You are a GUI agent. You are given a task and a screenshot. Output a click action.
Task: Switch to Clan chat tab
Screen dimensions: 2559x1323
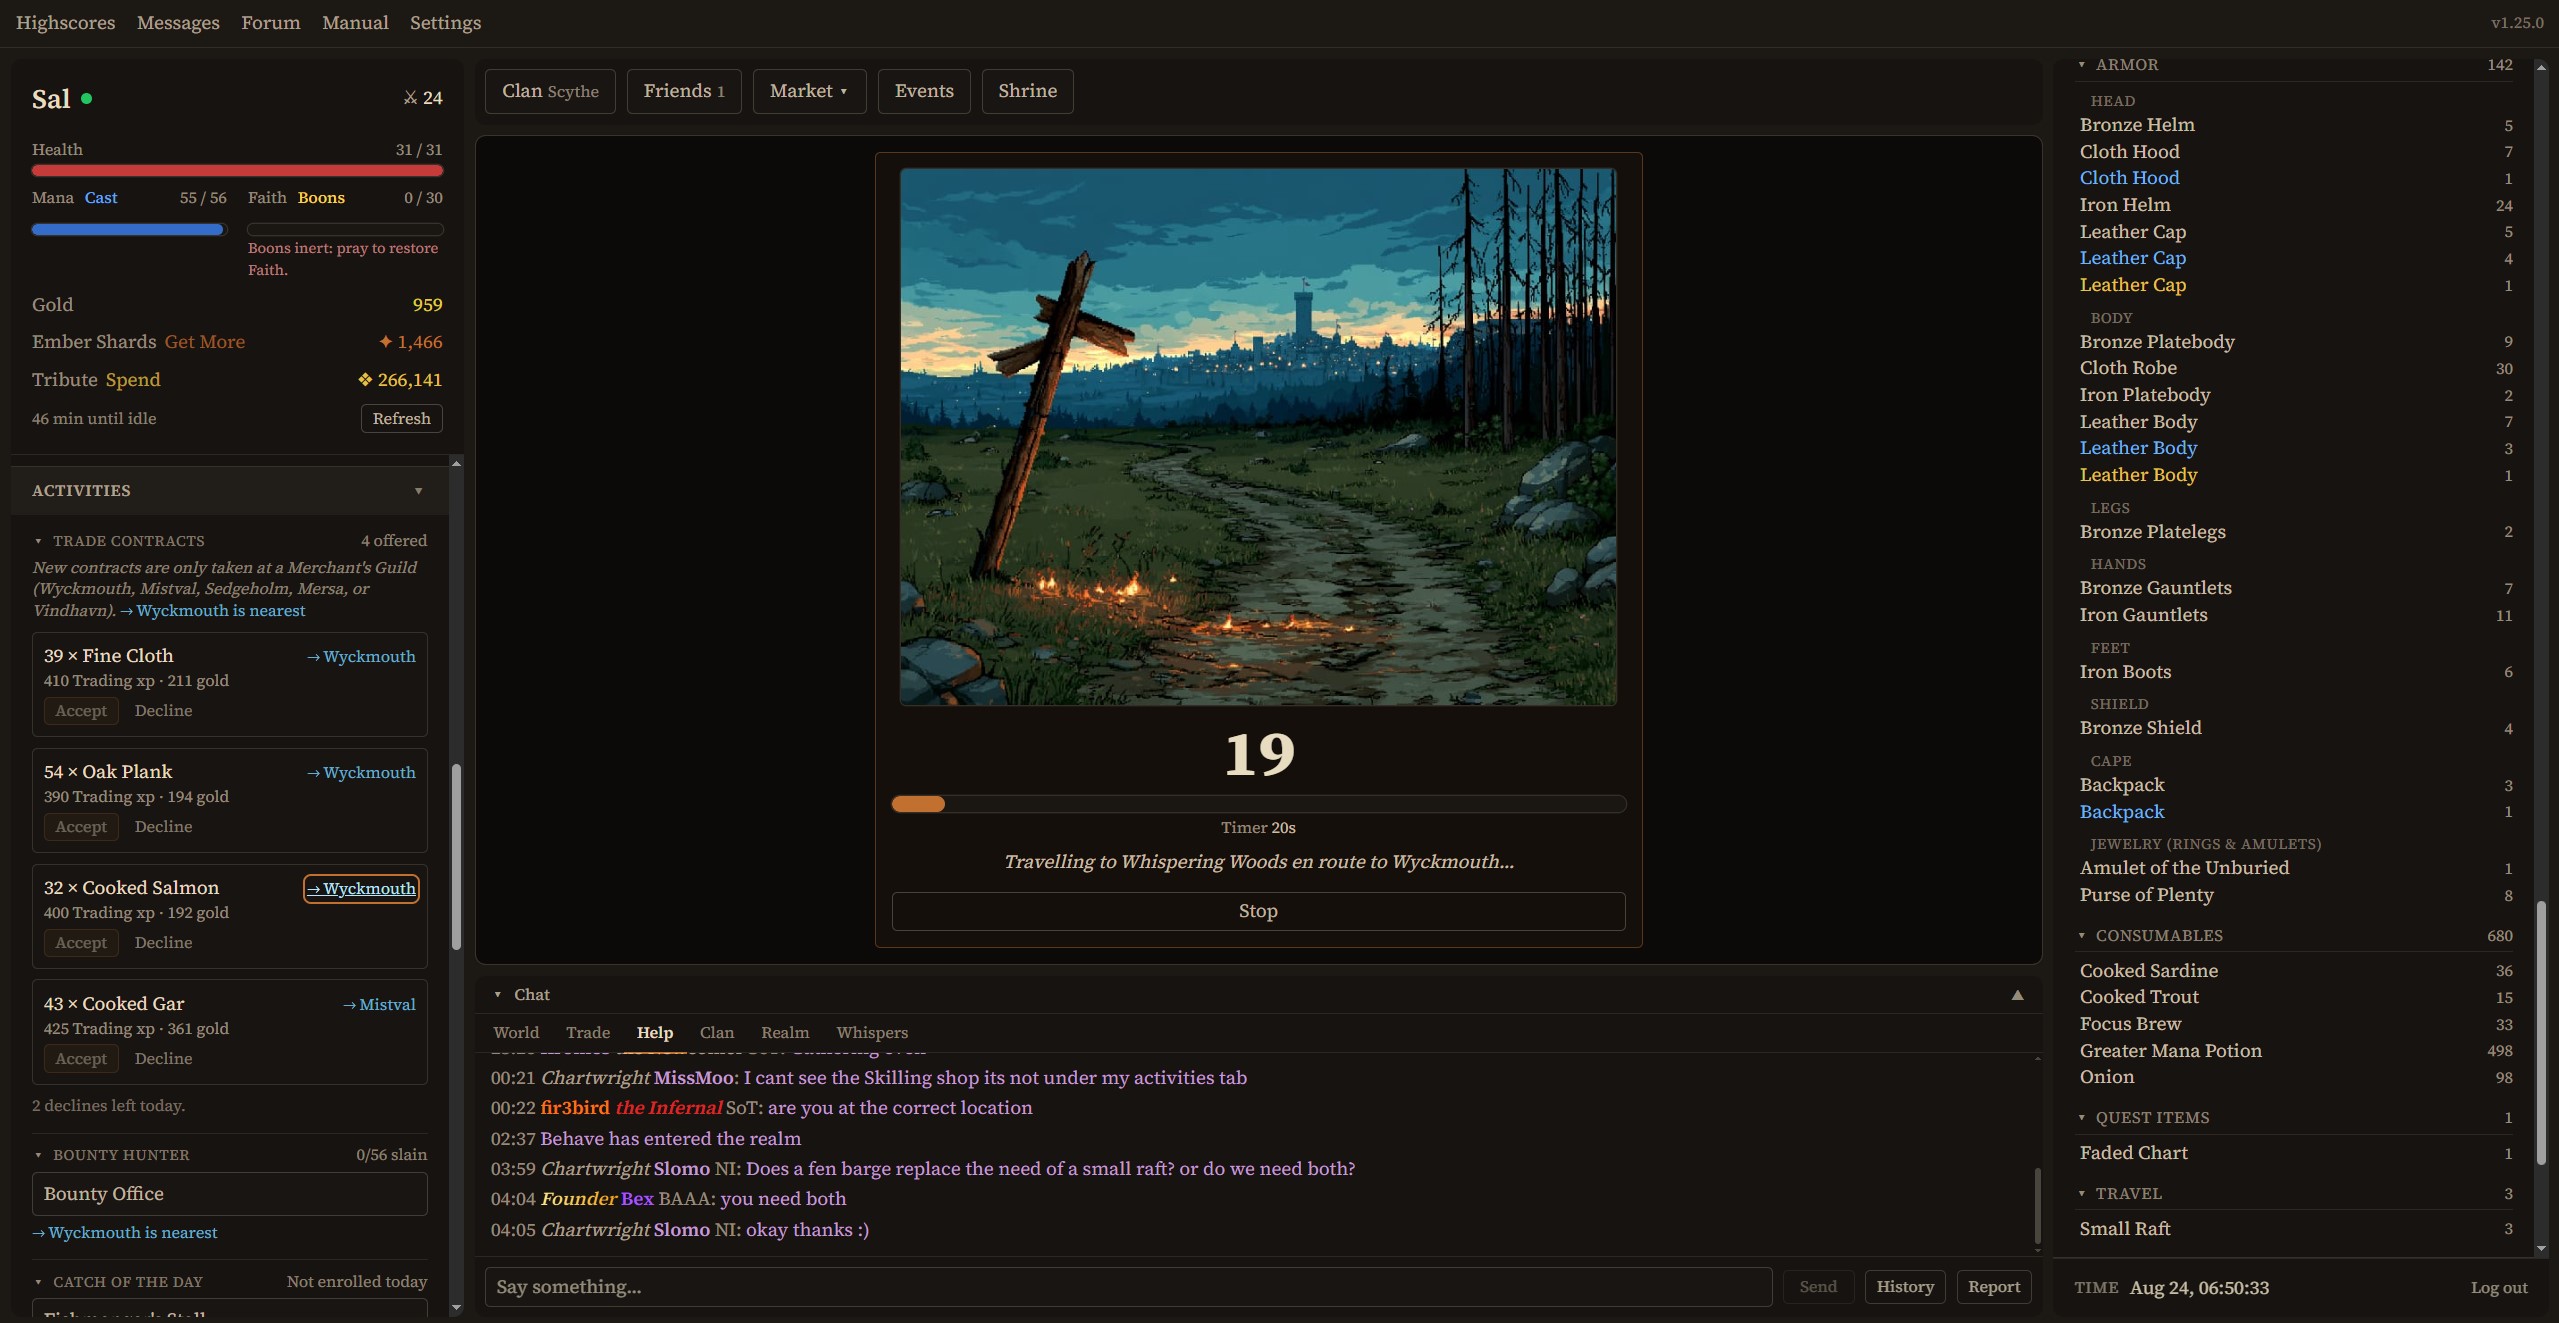point(717,1033)
